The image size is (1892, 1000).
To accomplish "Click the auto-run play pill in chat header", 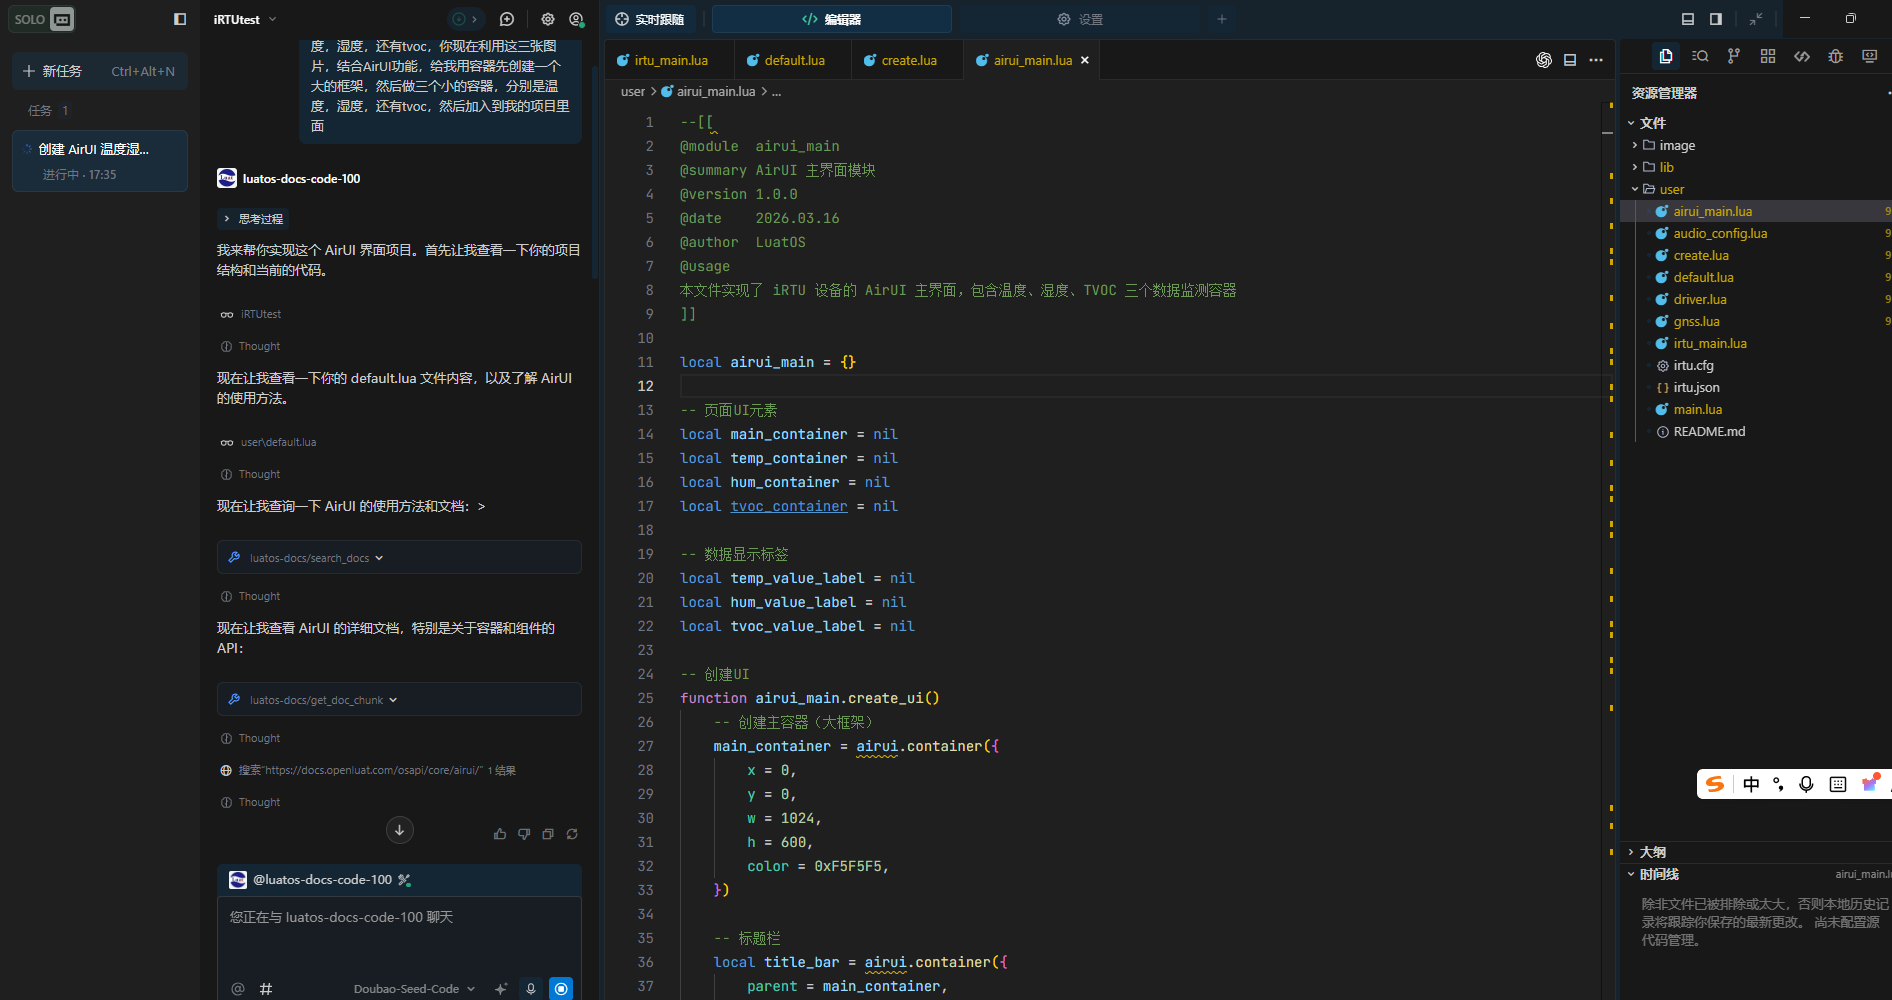I will click(465, 19).
